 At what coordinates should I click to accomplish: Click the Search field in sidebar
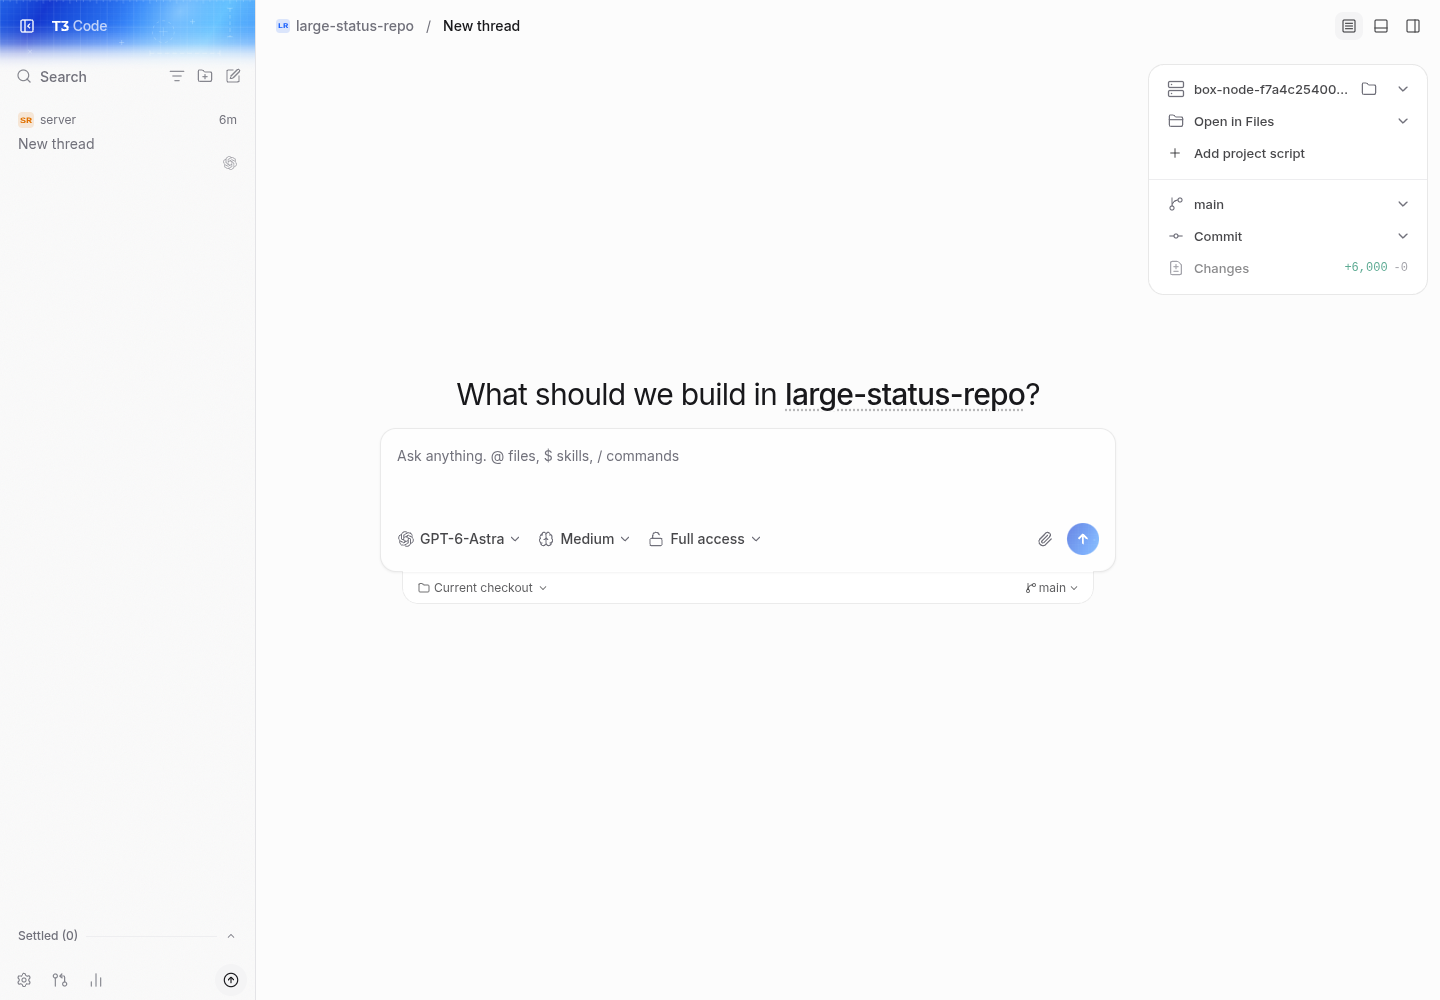tap(63, 77)
